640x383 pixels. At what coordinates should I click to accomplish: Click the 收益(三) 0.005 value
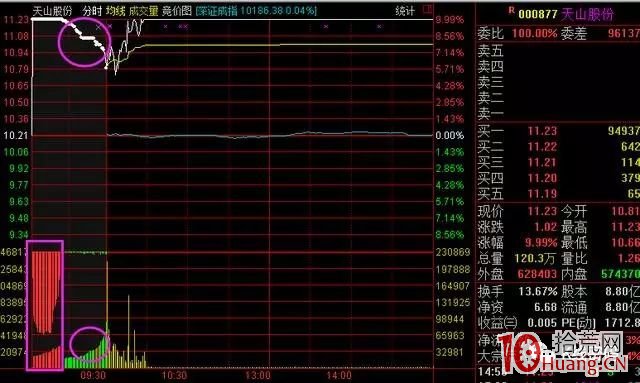coord(542,323)
